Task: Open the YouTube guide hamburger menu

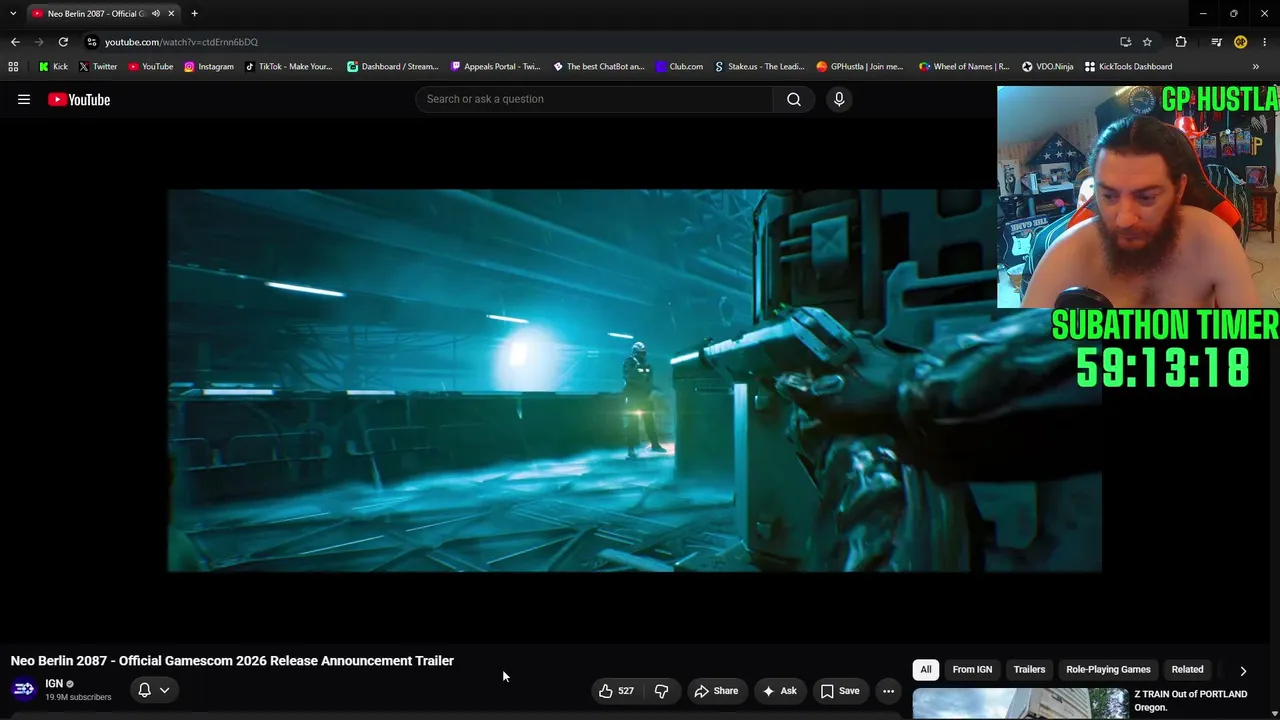Action: (24, 99)
